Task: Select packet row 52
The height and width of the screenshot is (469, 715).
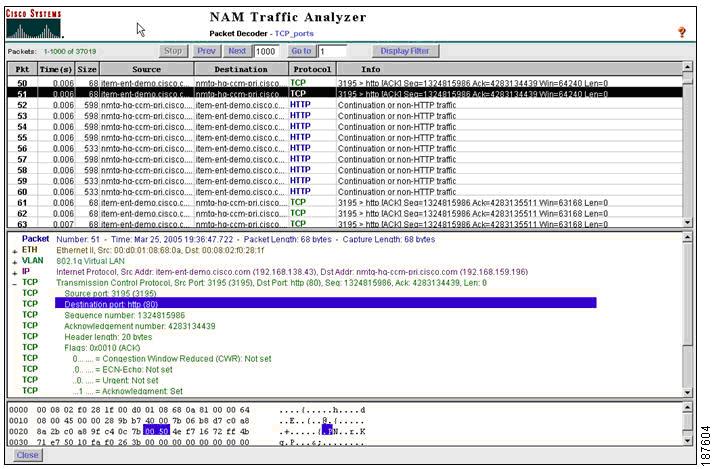Action: click(345, 105)
